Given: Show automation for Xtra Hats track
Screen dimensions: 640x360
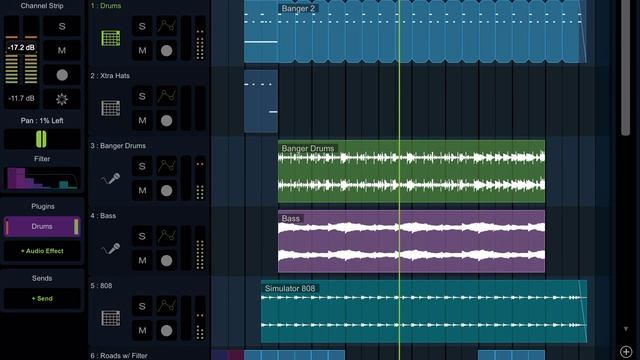Looking at the screenshot, I should click(167, 96).
